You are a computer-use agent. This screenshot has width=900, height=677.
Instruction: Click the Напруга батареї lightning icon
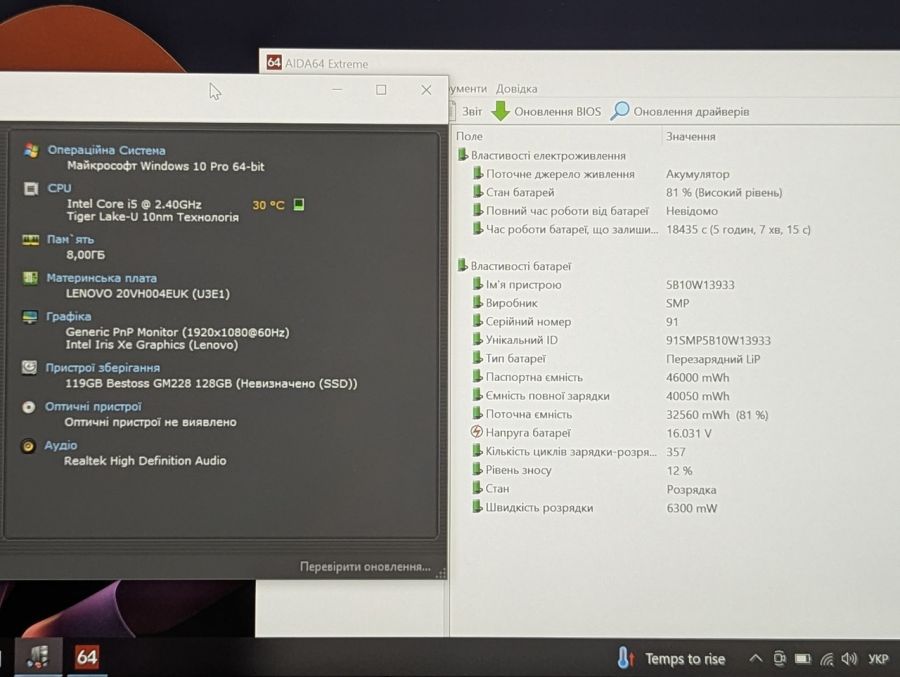pos(477,432)
